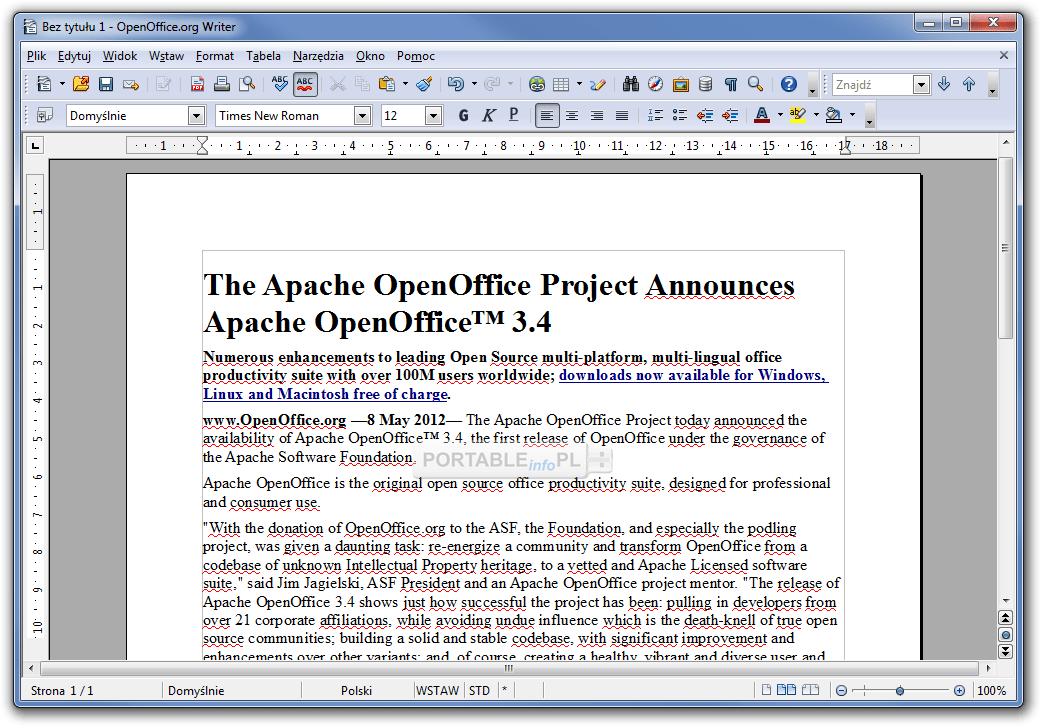Toggle AutoSpellcheck red-underline ABC button
Screen dimensions: 1042x727
(x=305, y=84)
